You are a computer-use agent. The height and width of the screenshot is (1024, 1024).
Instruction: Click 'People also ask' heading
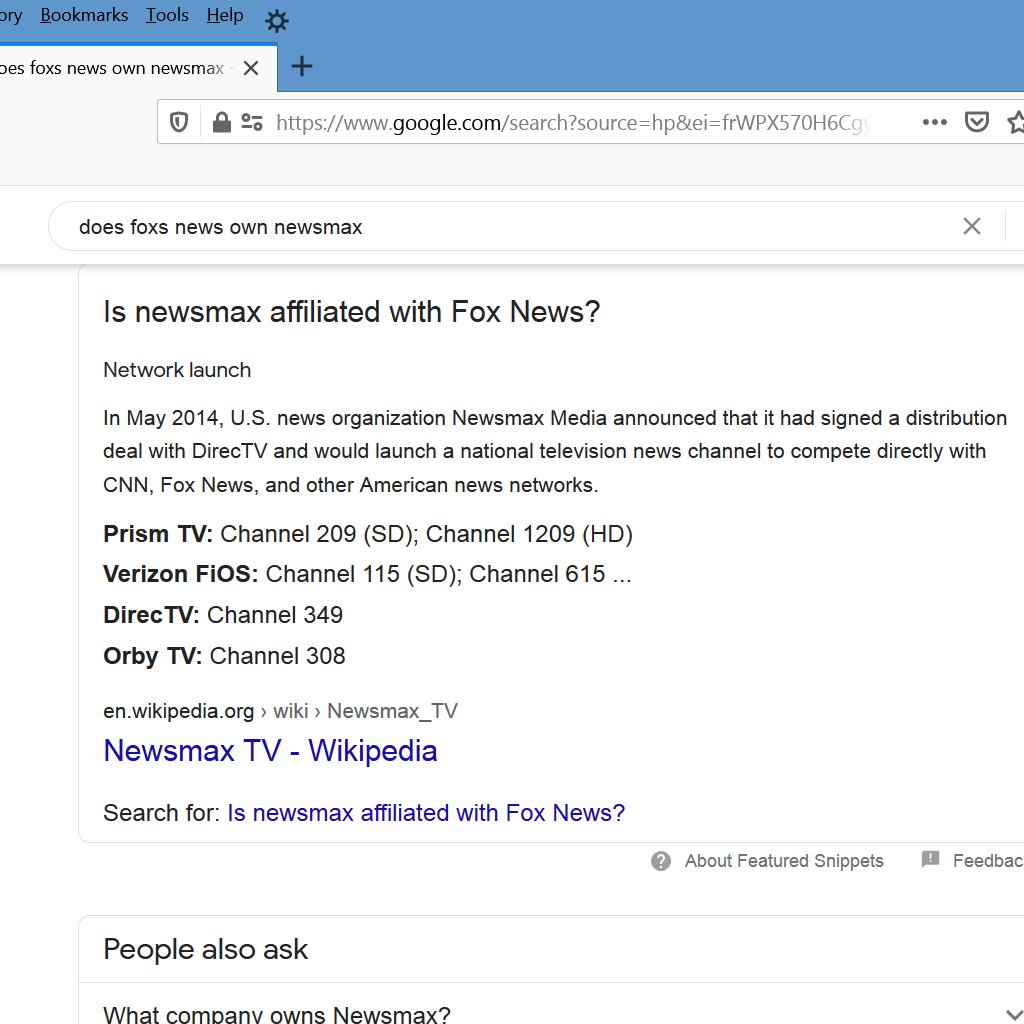(x=206, y=949)
